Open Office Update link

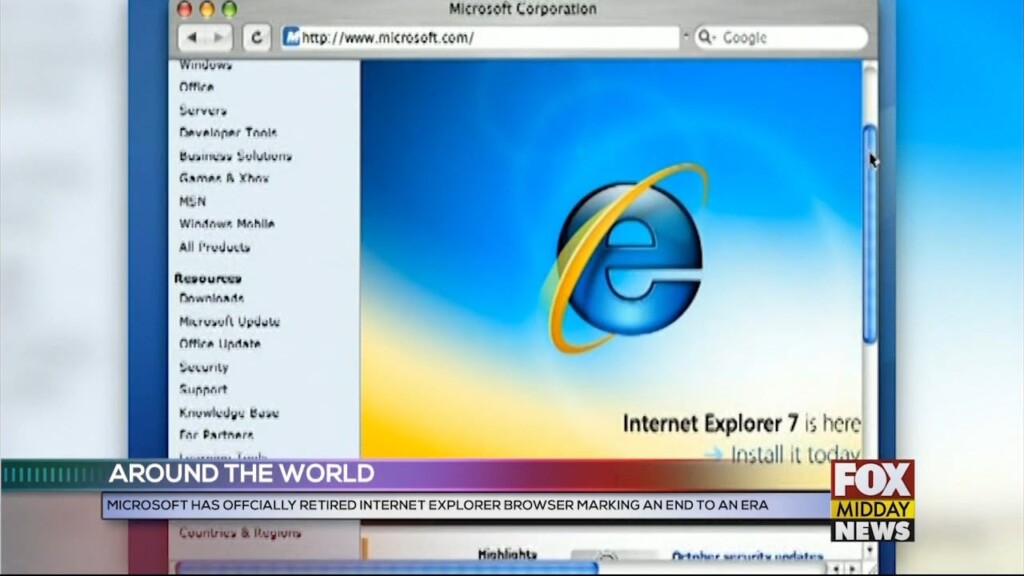tap(219, 344)
